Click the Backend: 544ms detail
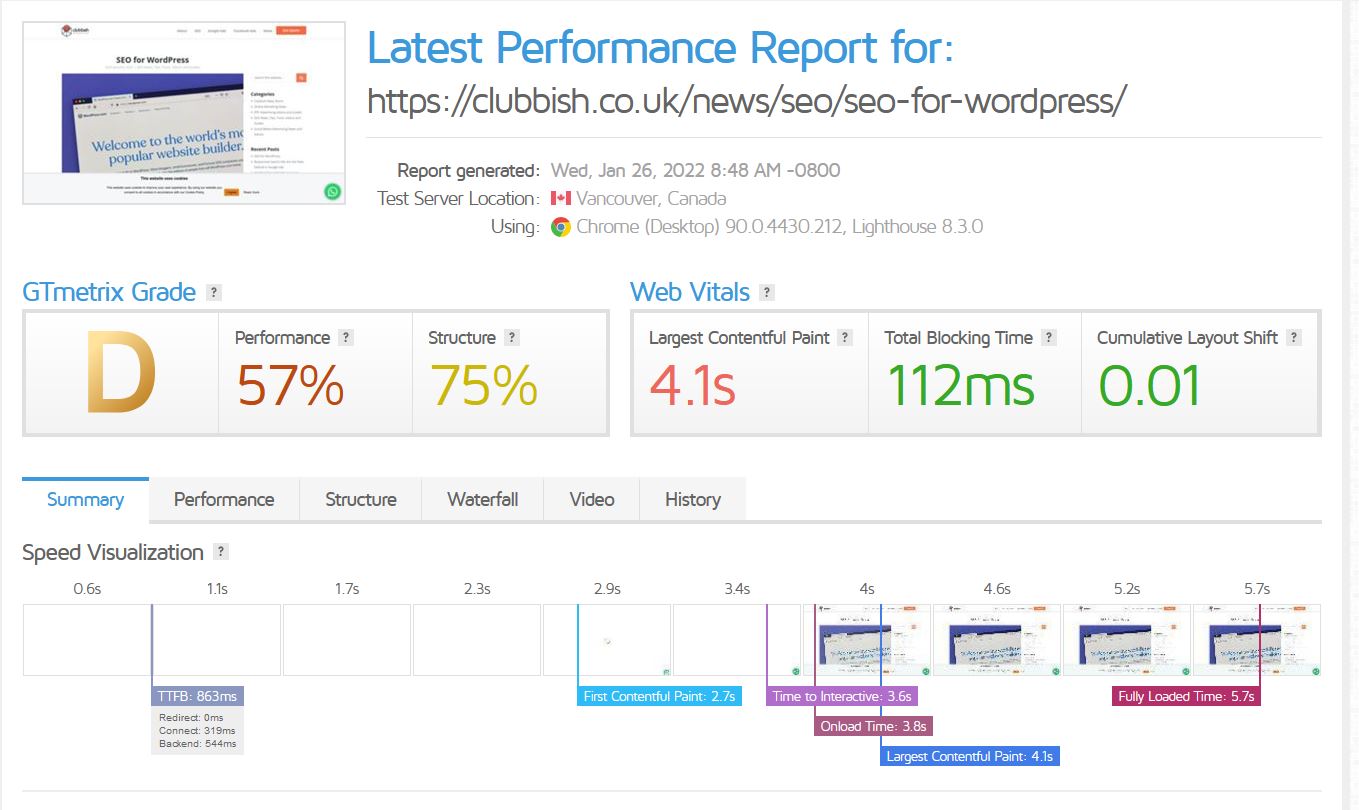The image size is (1359, 810). point(198,743)
